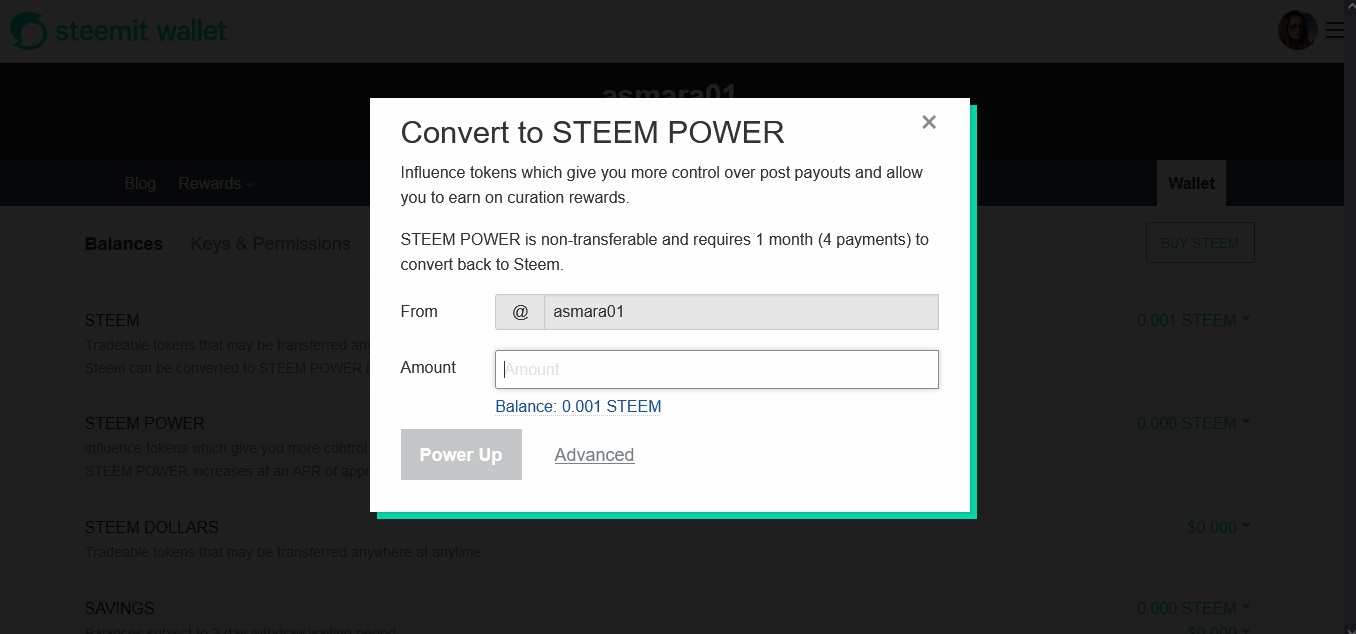Click the From account field asmara01

(x=741, y=312)
